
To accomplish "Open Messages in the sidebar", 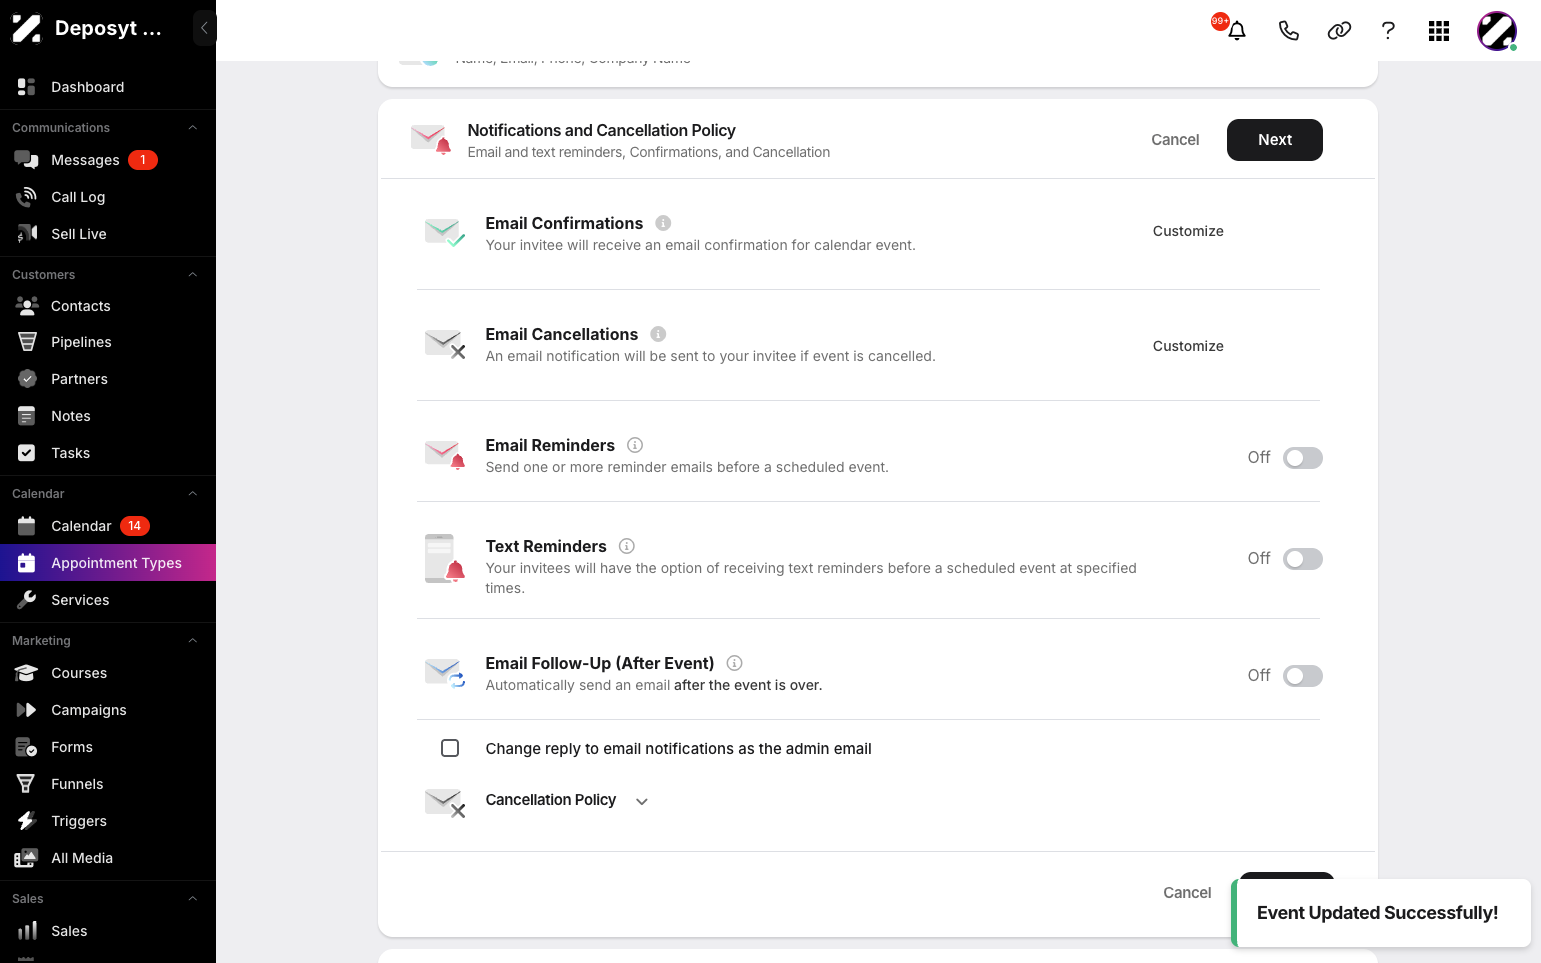I will pyautogui.click(x=108, y=160).
